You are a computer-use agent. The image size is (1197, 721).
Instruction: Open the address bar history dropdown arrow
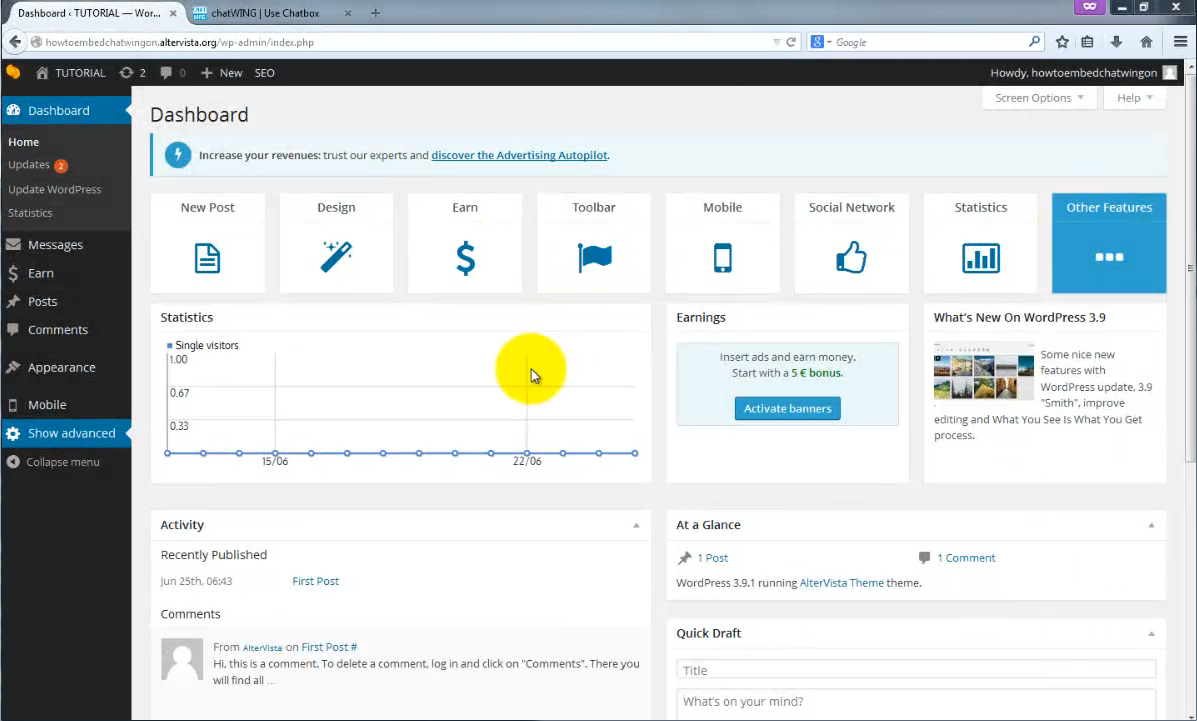pyautogui.click(x=776, y=42)
